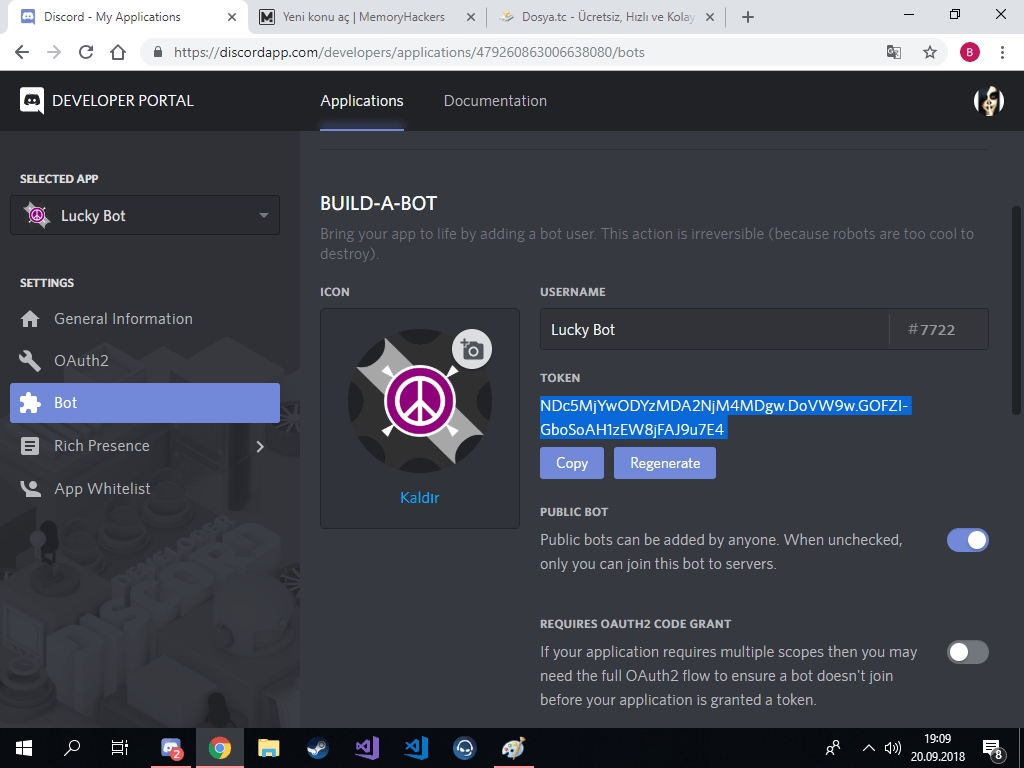Open Discord from the taskbar
Image resolution: width=1024 pixels, height=768 pixels.
coord(171,748)
